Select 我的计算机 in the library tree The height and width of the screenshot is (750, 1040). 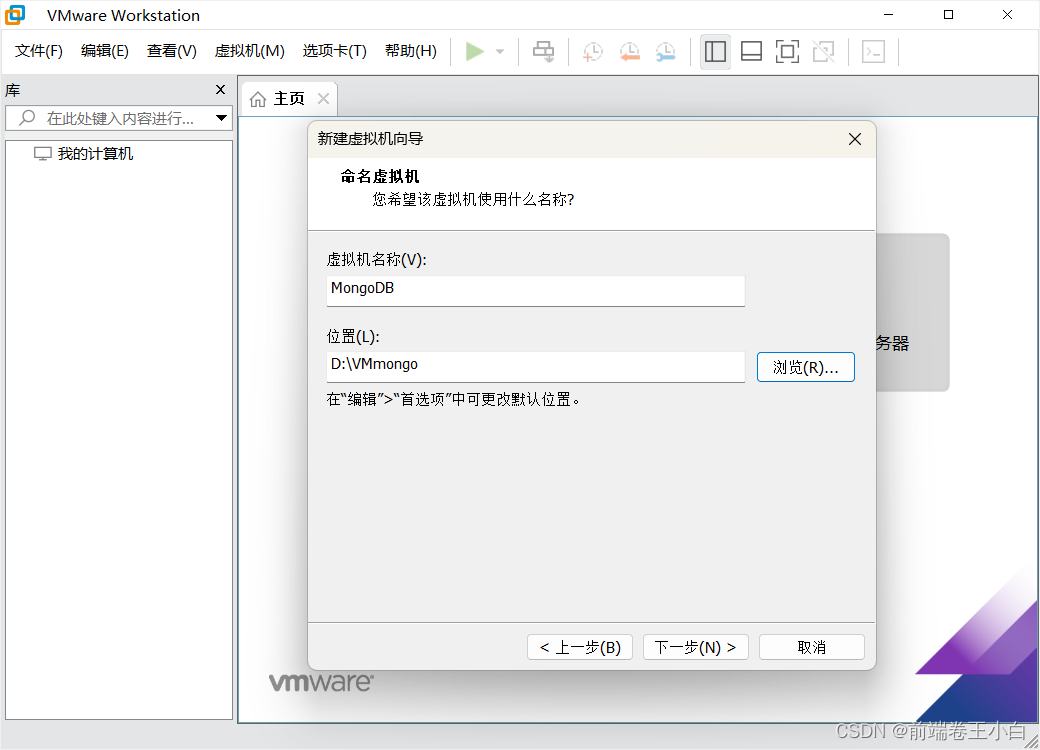coord(95,154)
